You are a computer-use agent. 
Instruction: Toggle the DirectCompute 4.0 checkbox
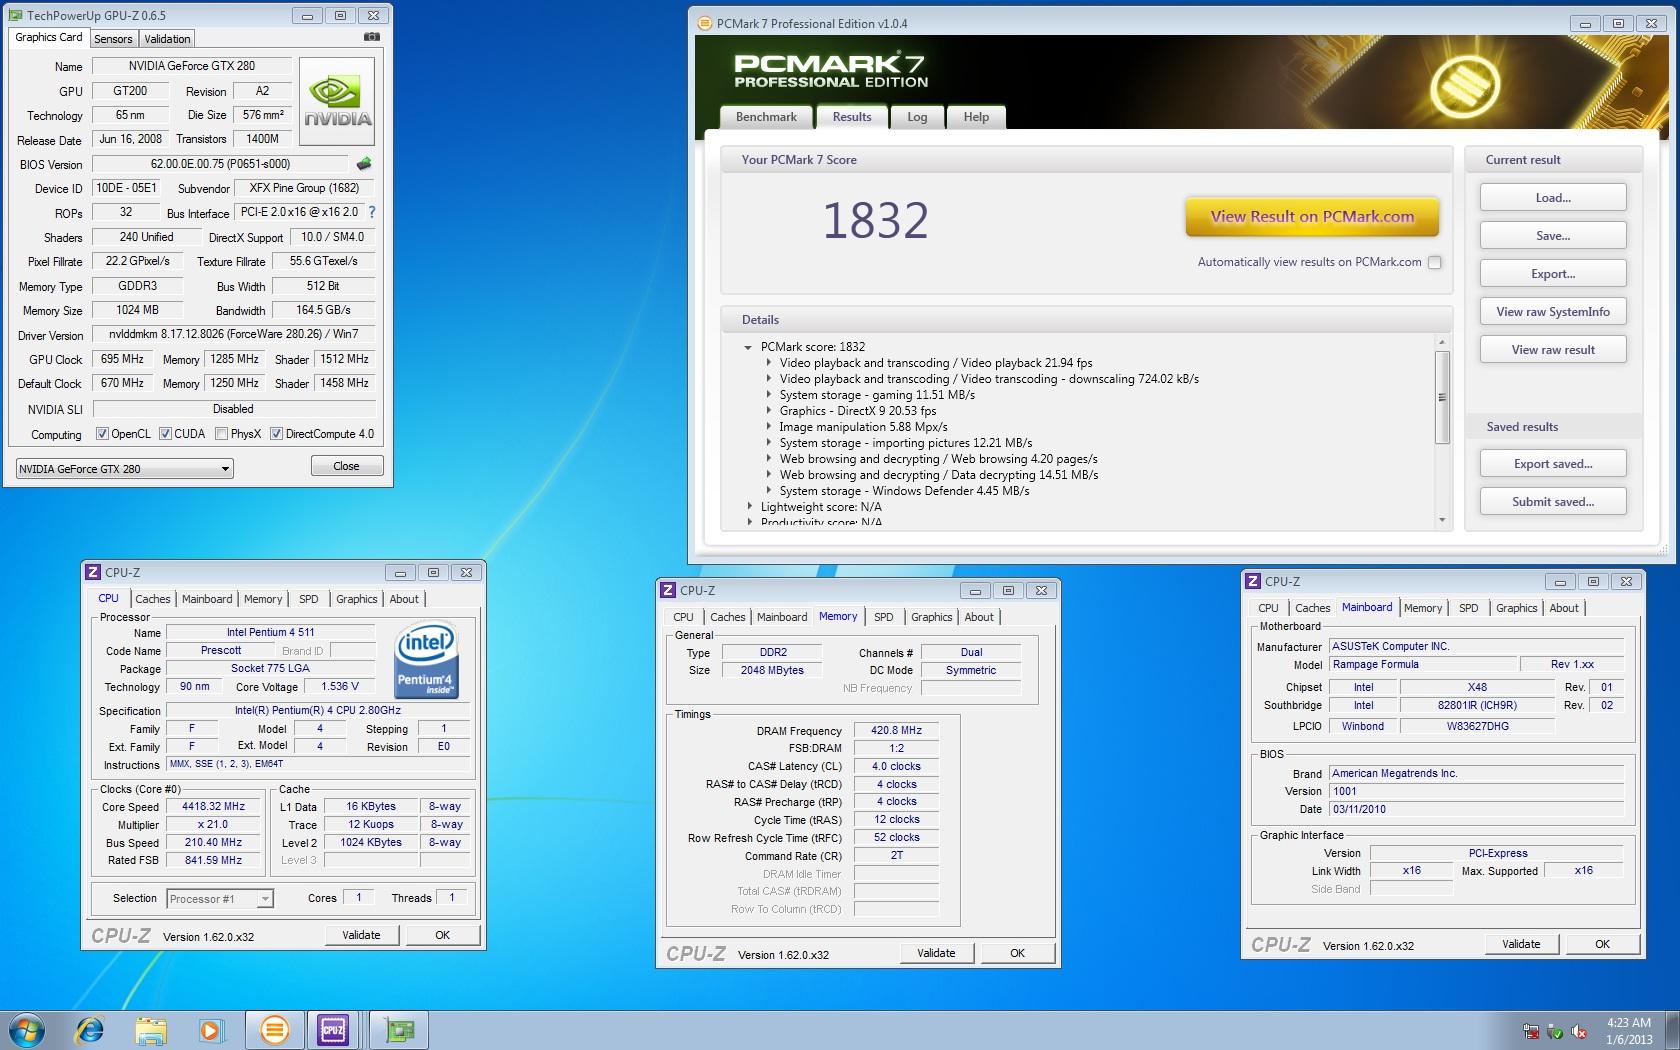(x=277, y=434)
